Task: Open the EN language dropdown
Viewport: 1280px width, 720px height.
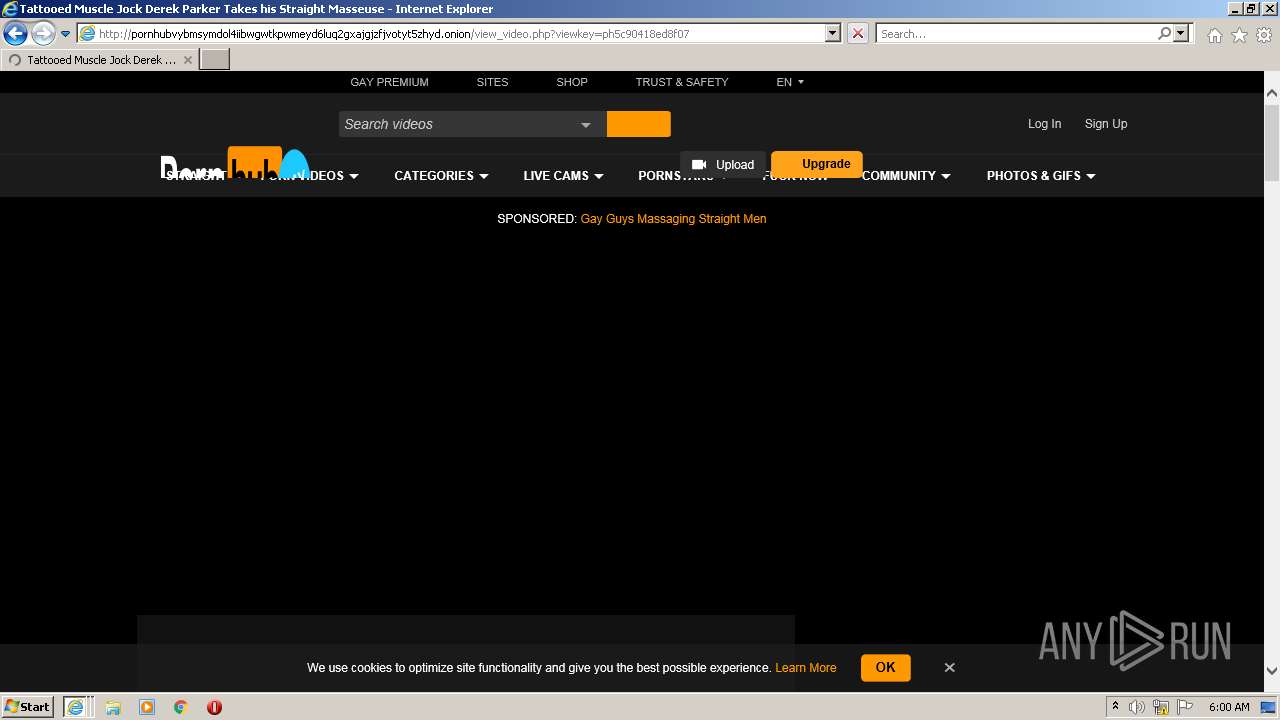Action: click(790, 82)
